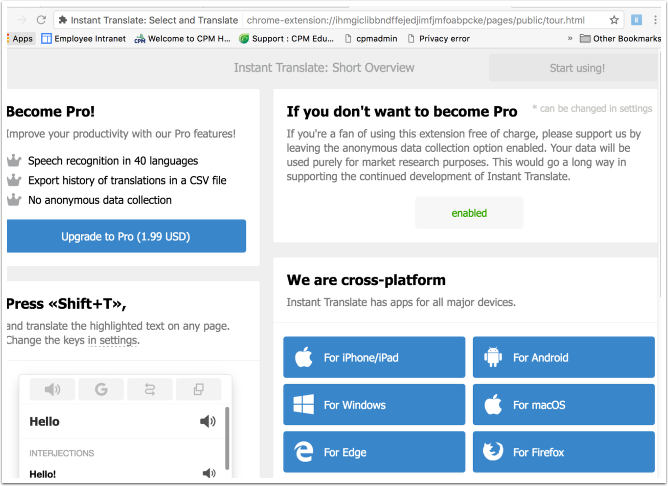
Task: Open the Instant Translate extension icon in the toolbar
Action: [636, 20]
